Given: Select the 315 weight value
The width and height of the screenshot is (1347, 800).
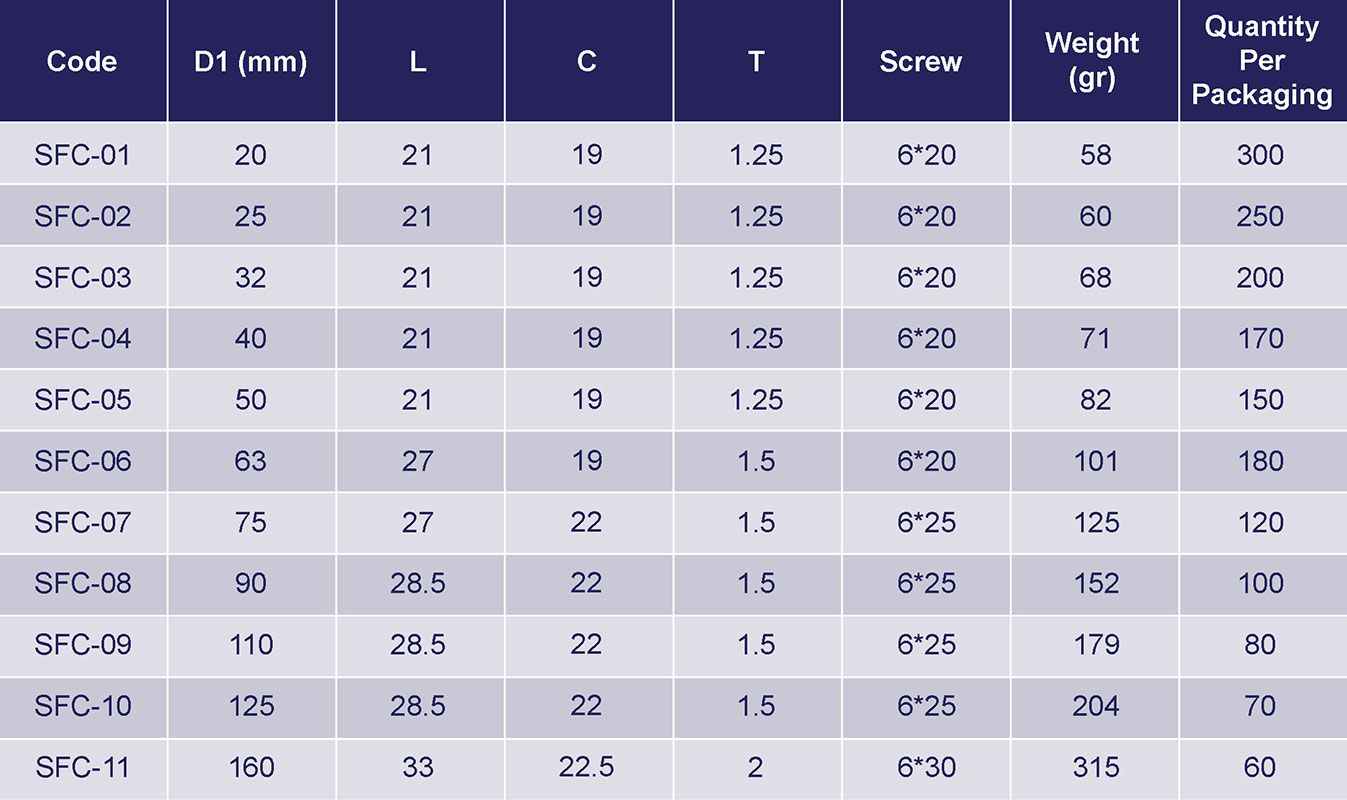Looking at the screenshot, I should pos(1095,767).
